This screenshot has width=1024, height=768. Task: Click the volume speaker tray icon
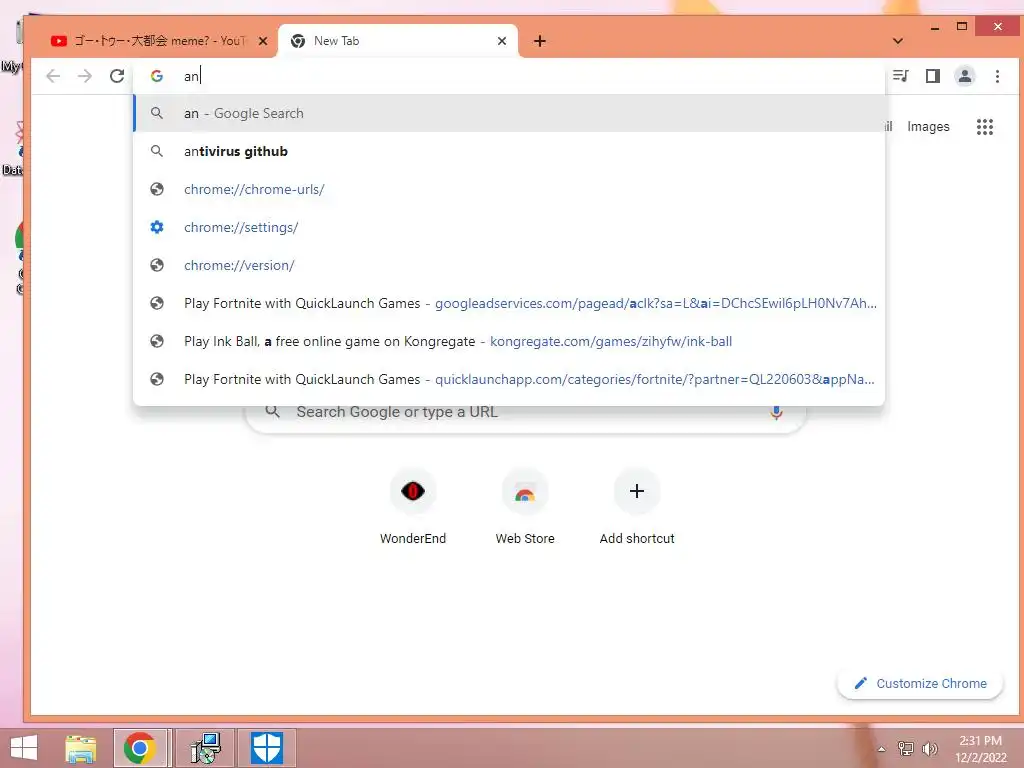click(929, 749)
